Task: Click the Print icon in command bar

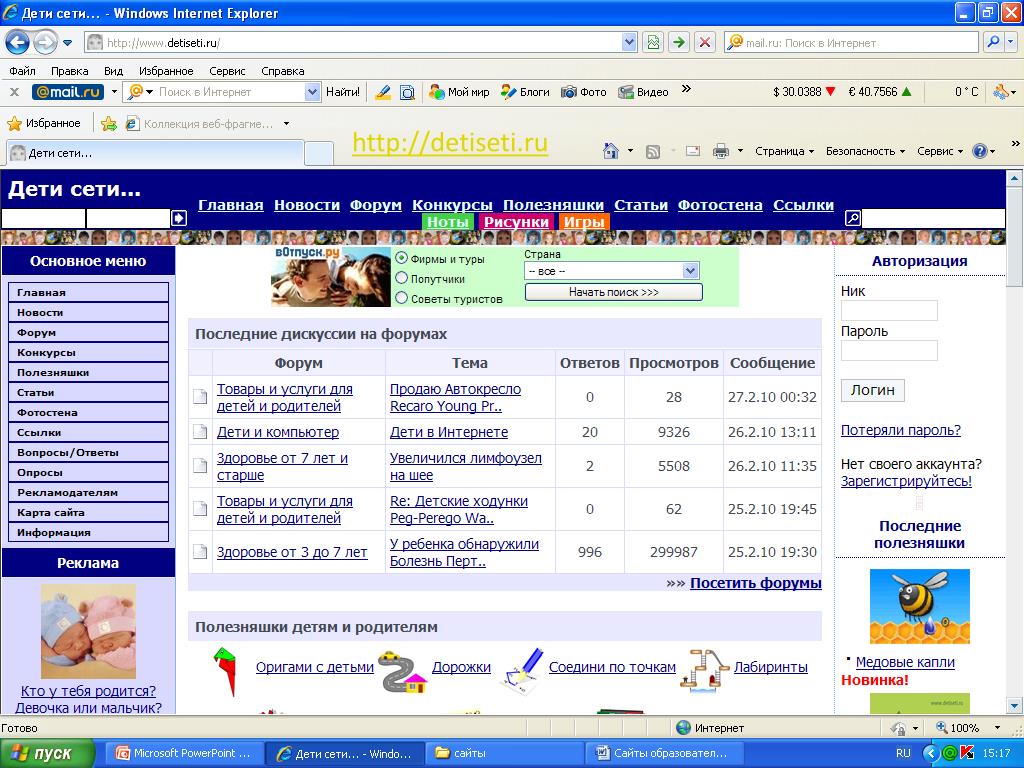Action: coord(721,152)
